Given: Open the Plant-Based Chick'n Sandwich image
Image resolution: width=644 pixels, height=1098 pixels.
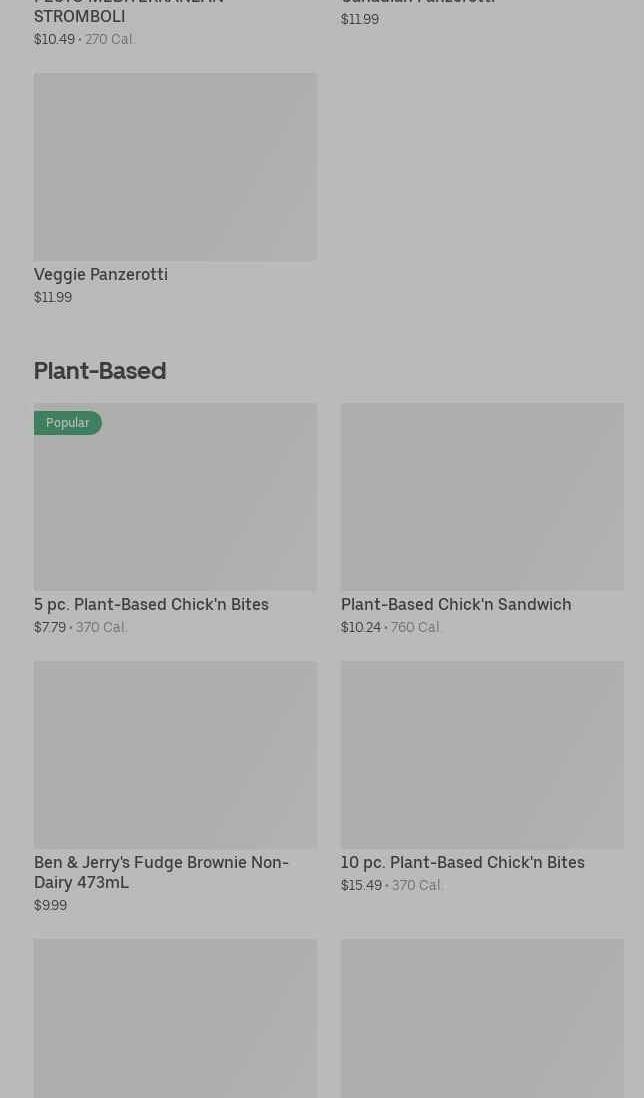Looking at the screenshot, I should pyautogui.click(x=482, y=497).
